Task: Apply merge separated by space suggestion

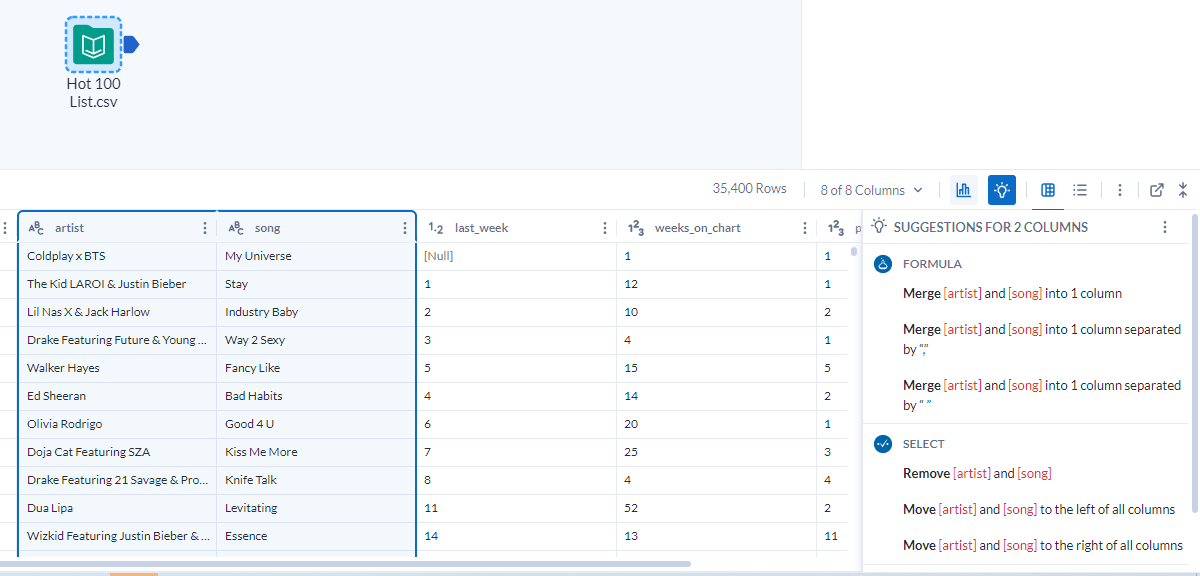Action: [x=1042, y=395]
